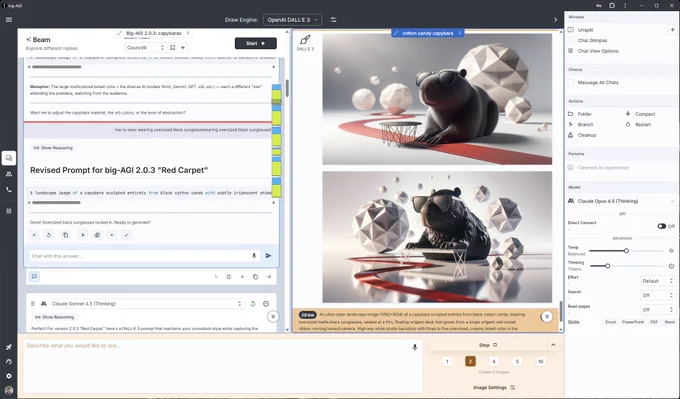
Task: Expand the draw prompt text with double-chevron
Action: click(547, 317)
